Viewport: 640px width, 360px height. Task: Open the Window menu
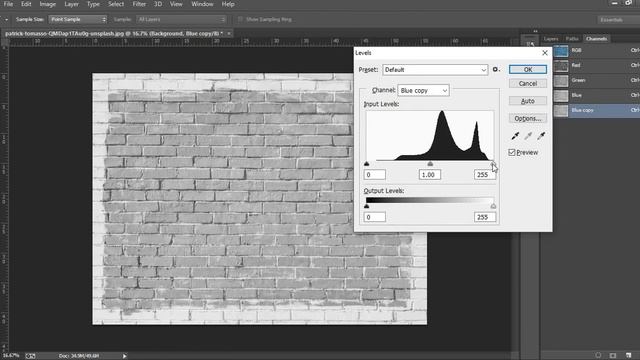(x=202, y=4)
